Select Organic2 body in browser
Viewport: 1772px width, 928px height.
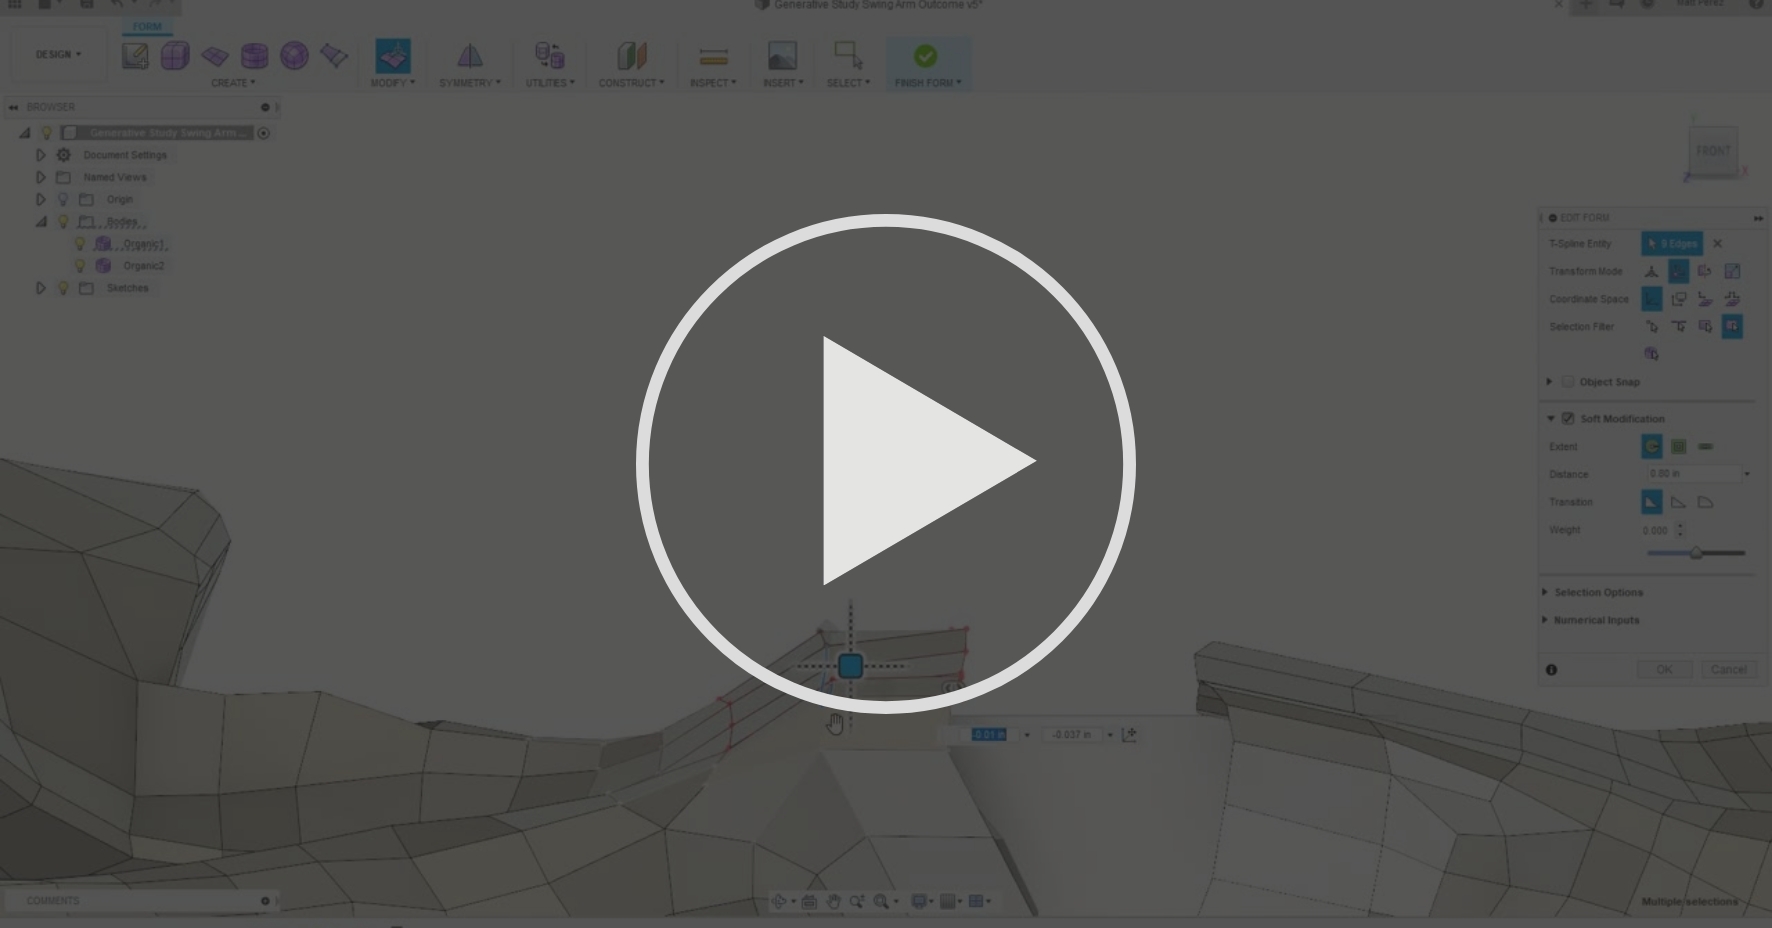[143, 266]
